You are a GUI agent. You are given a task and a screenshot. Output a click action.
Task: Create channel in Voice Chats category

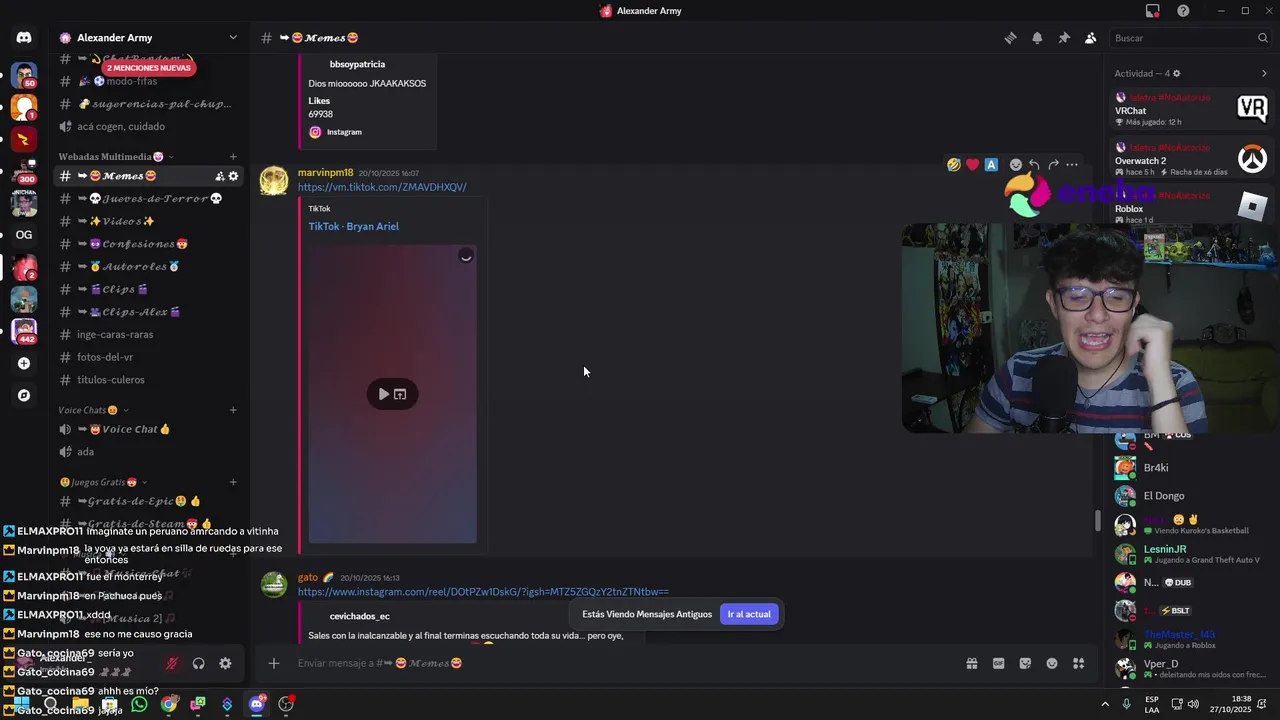233,410
